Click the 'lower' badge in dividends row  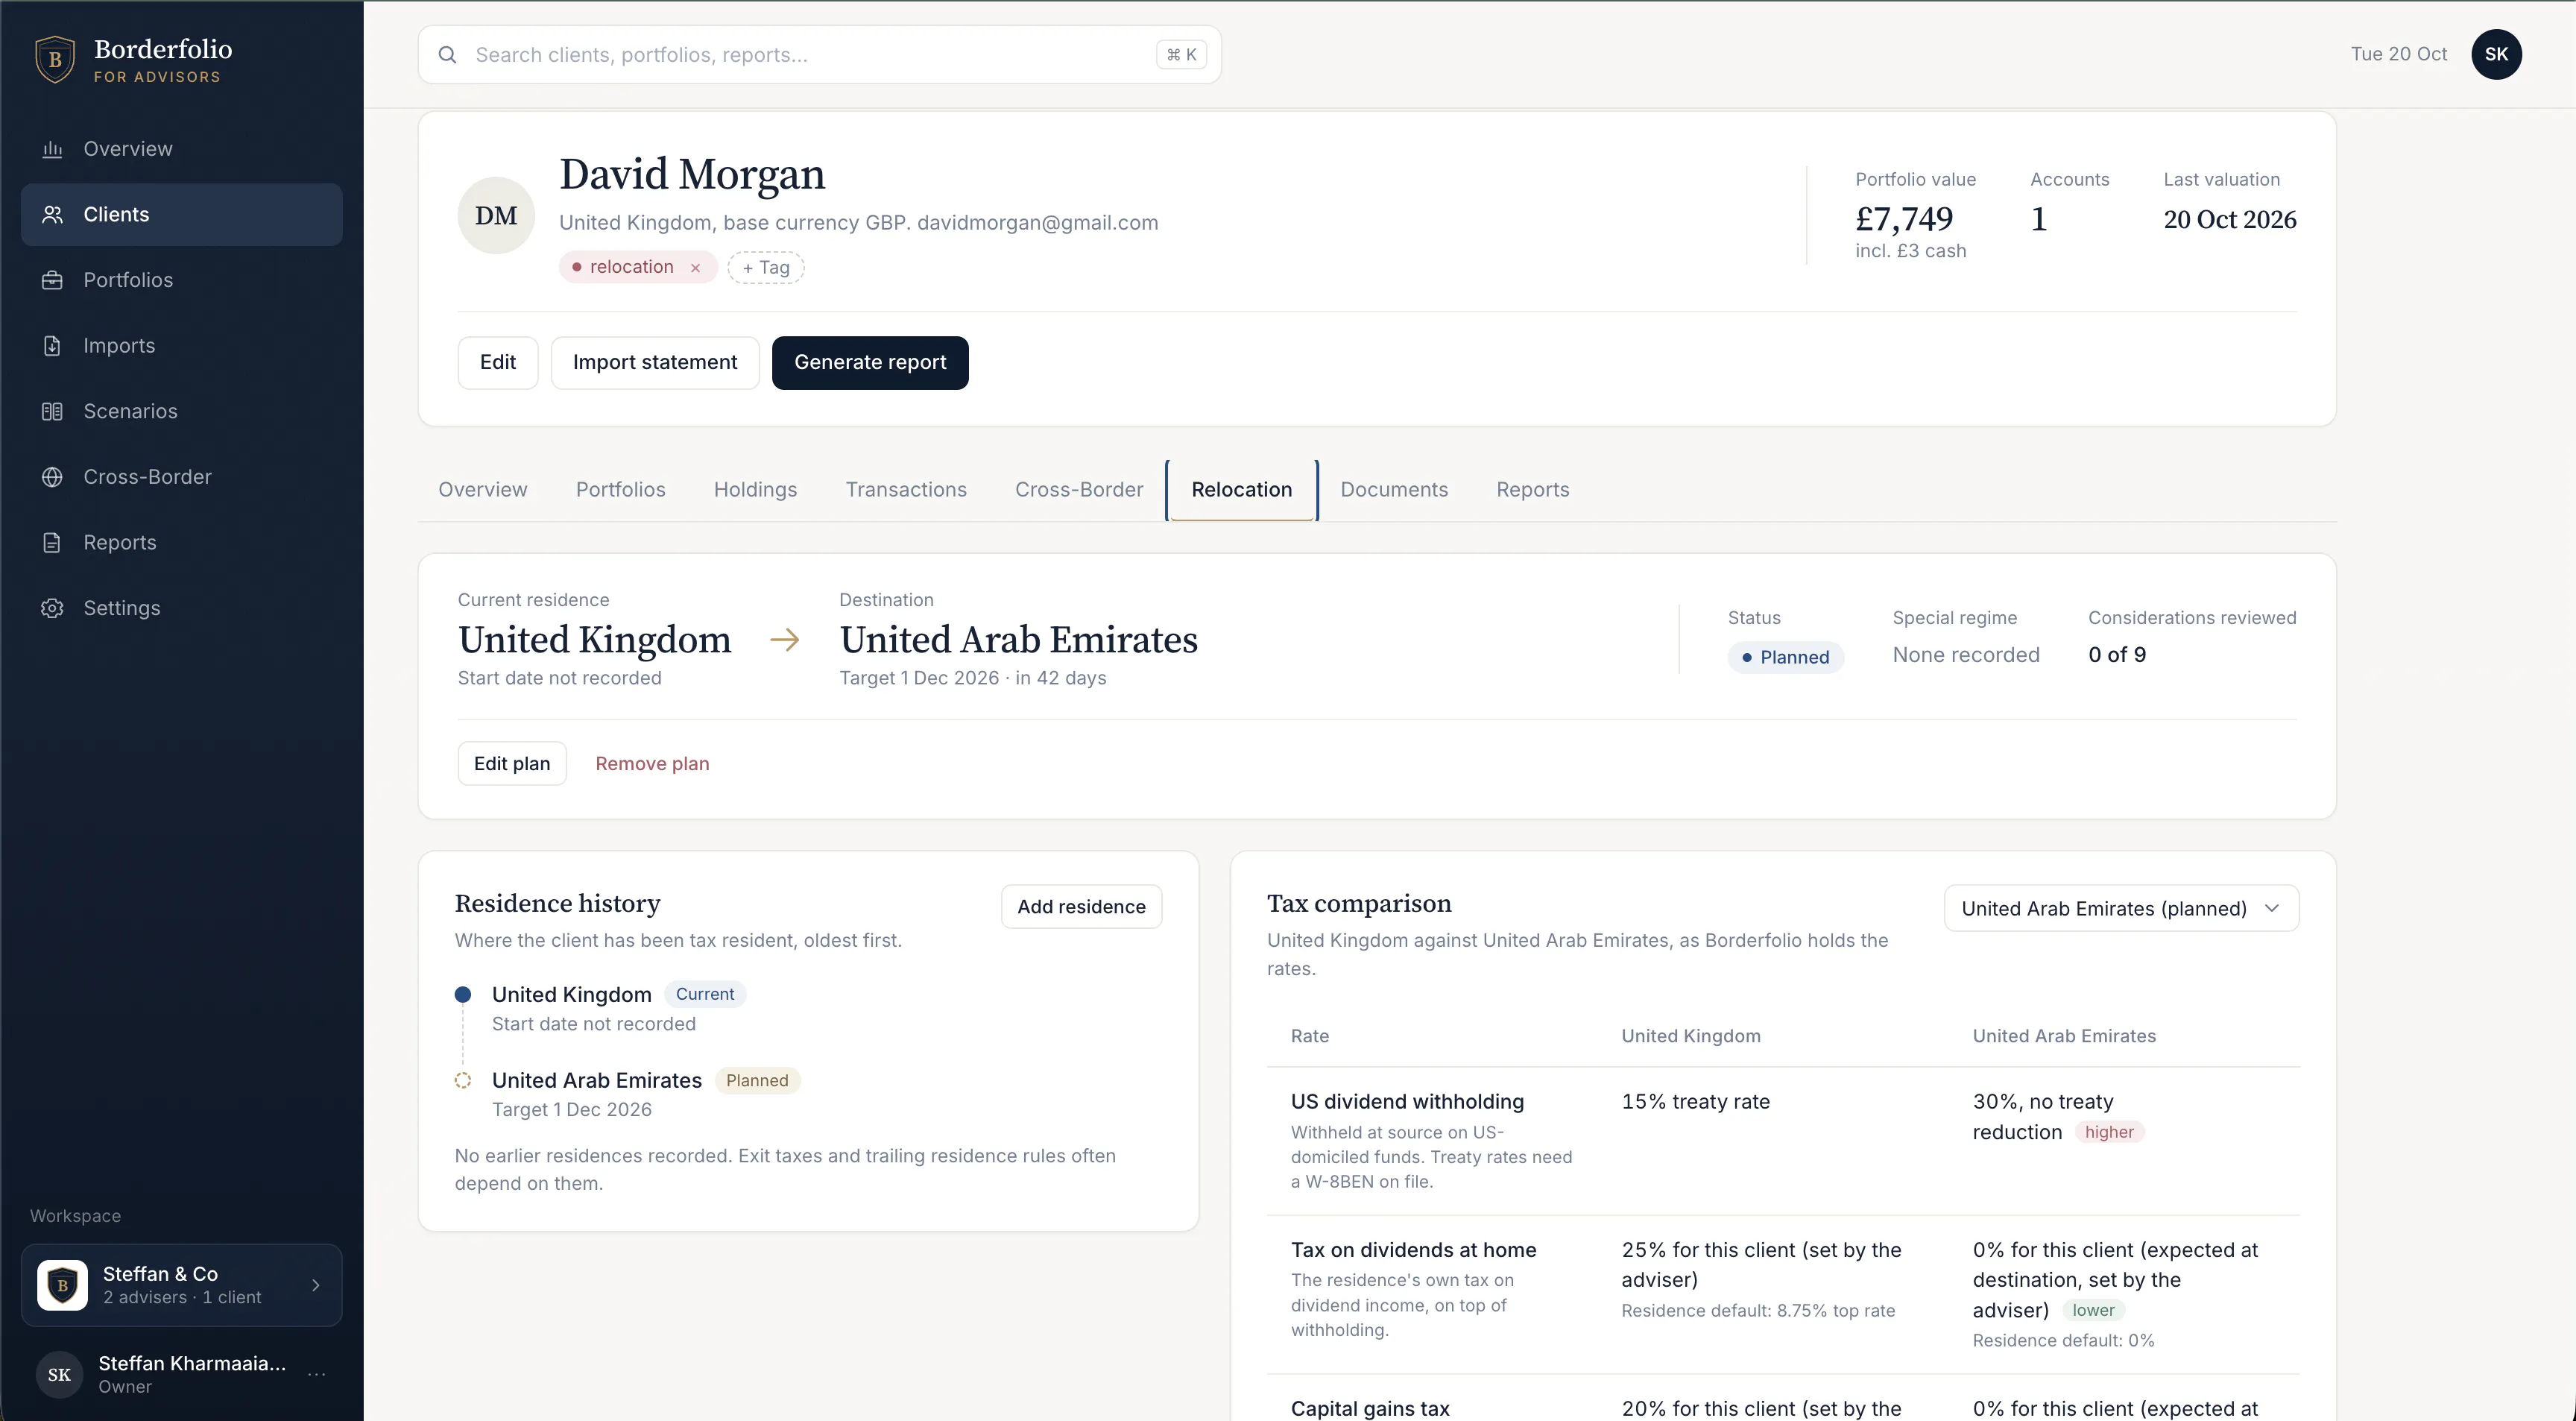coord(2093,1310)
